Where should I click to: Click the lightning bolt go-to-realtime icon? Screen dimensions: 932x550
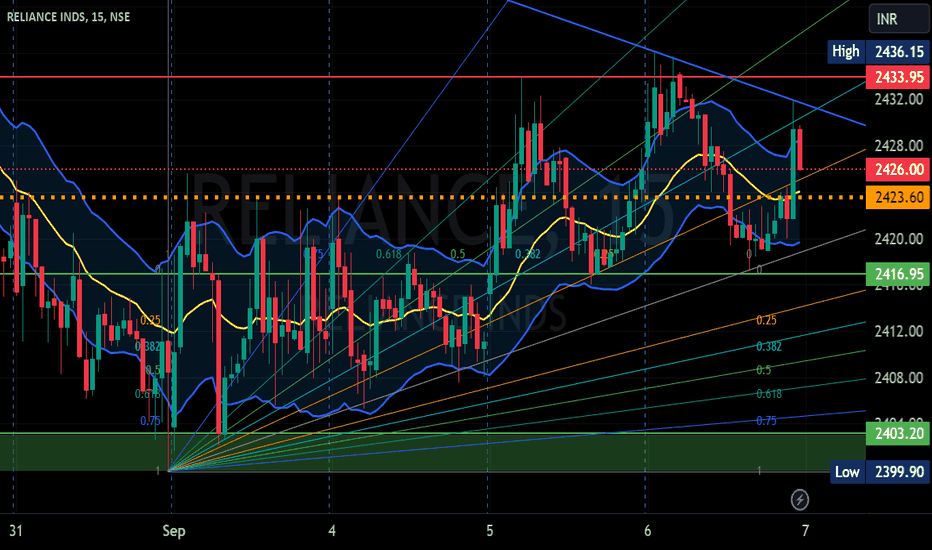[799, 499]
